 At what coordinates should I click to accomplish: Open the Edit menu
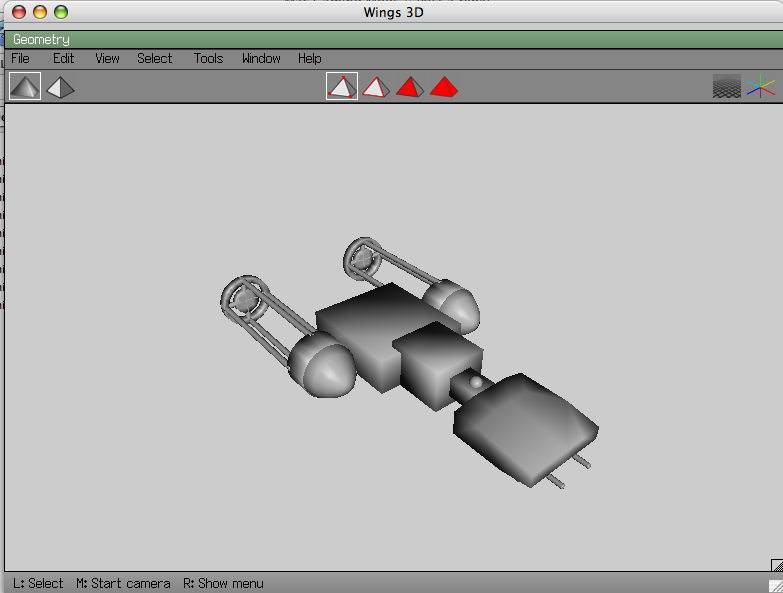click(x=63, y=59)
